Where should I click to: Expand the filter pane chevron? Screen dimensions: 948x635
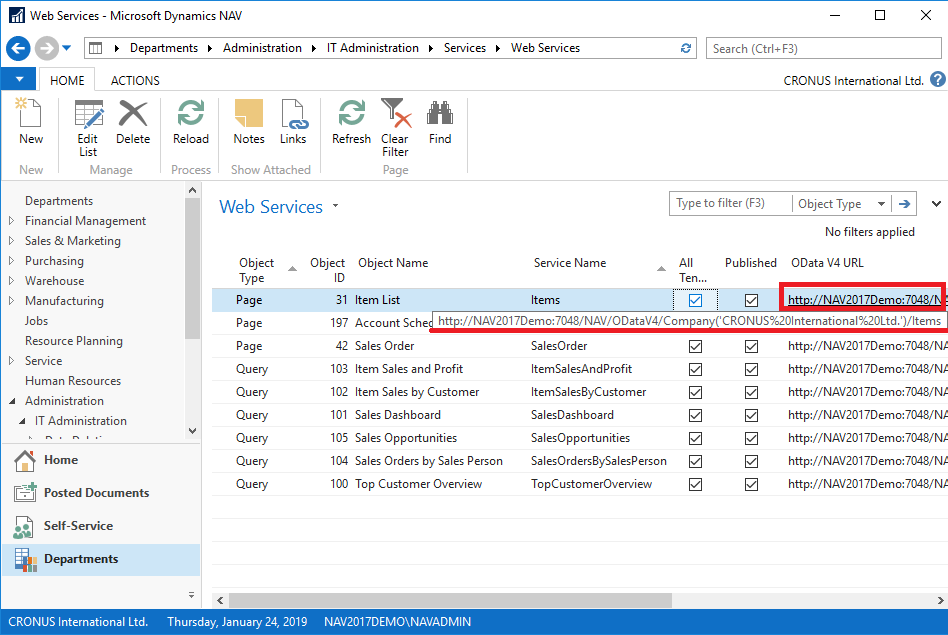pyautogui.click(x=936, y=204)
